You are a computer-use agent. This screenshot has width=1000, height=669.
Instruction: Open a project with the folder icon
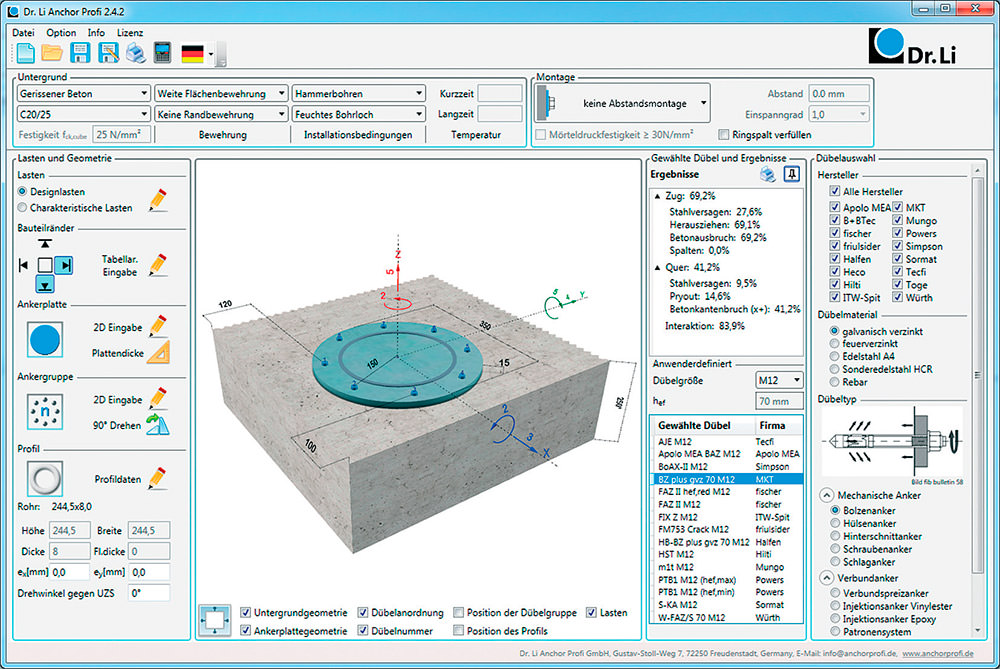pos(52,53)
